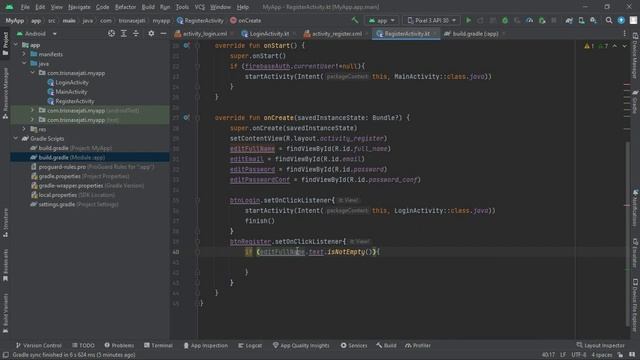The image size is (640, 360).
Task: Open editor tabs more options icon
Action: click(624, 33)
